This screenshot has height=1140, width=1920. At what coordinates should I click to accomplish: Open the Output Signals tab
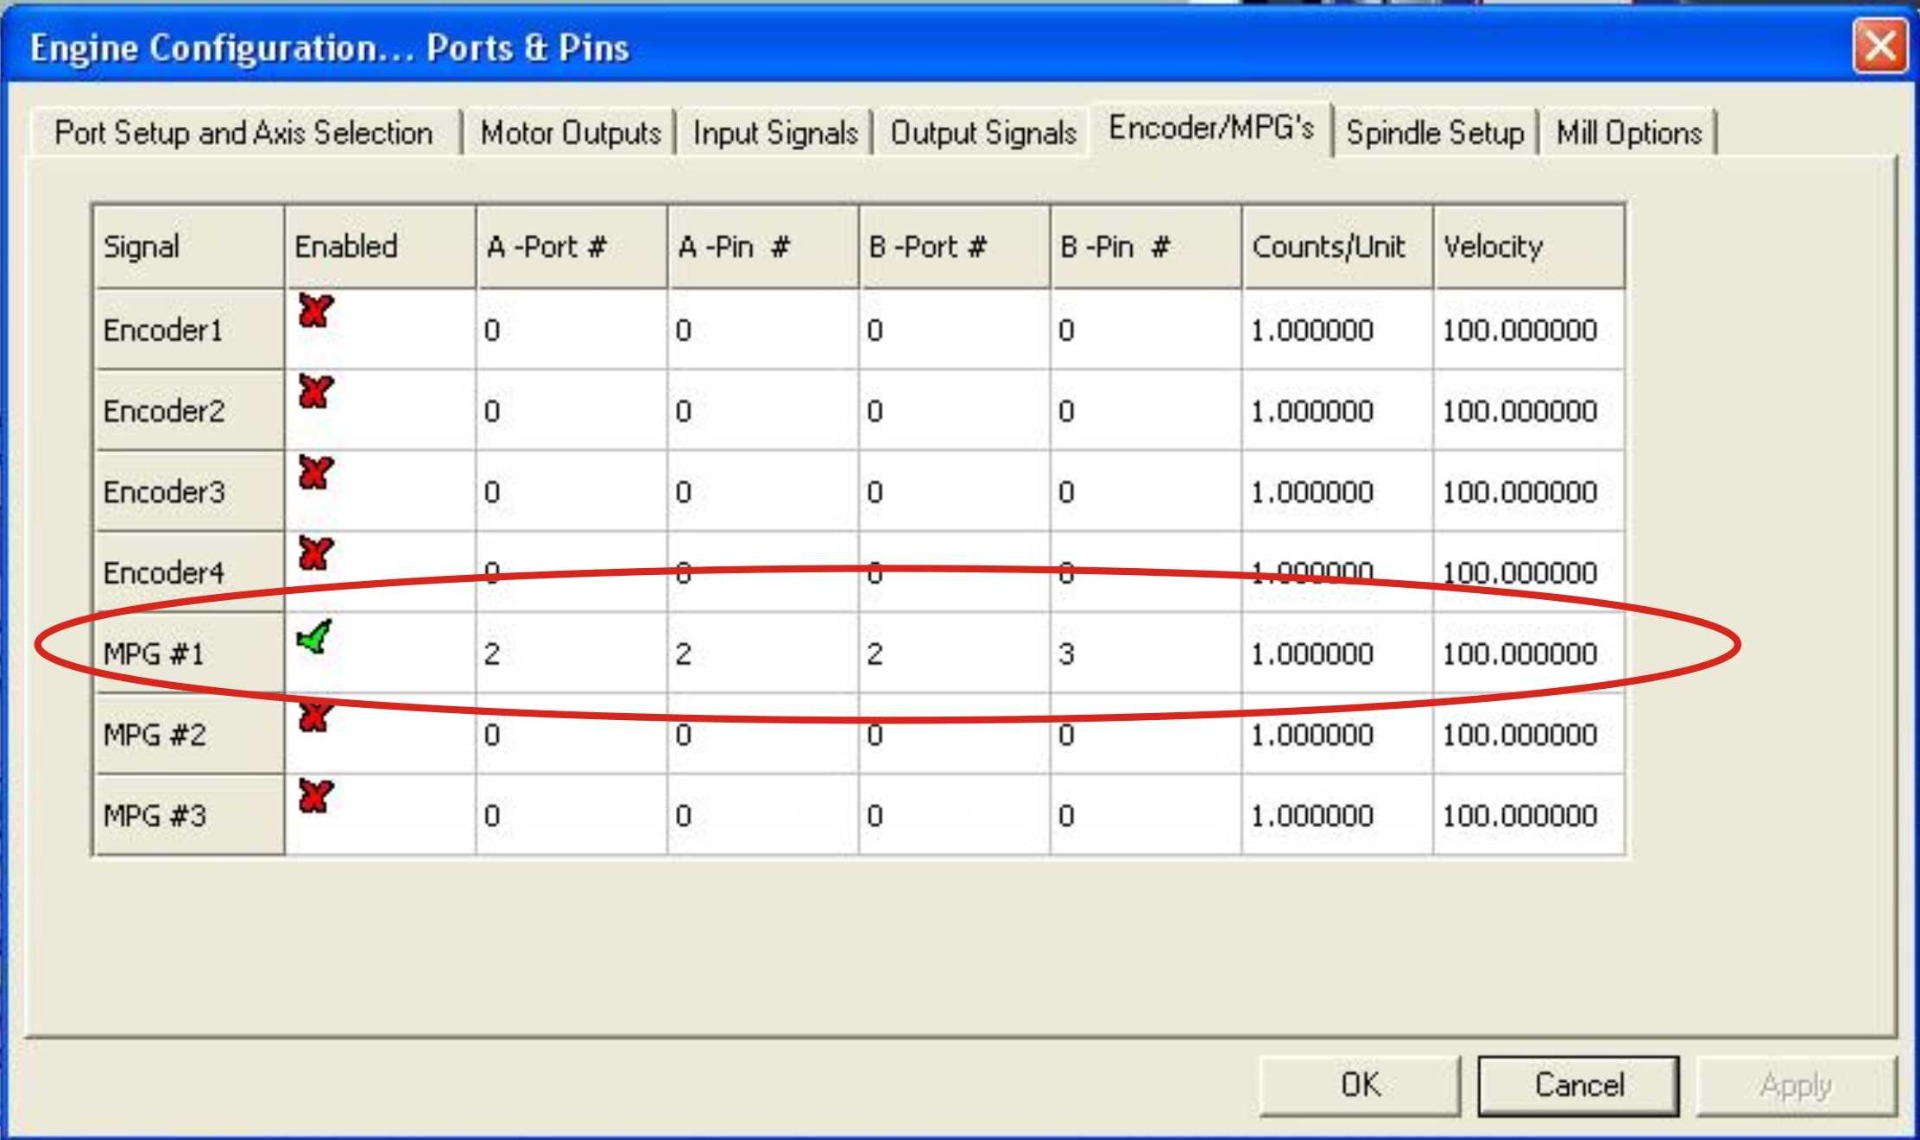tap(983, 131)
